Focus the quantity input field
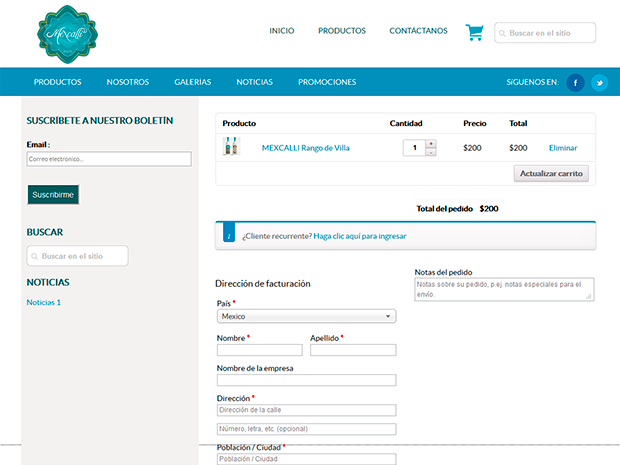Viewport: 620px width, 465px height. coord(414,147)
